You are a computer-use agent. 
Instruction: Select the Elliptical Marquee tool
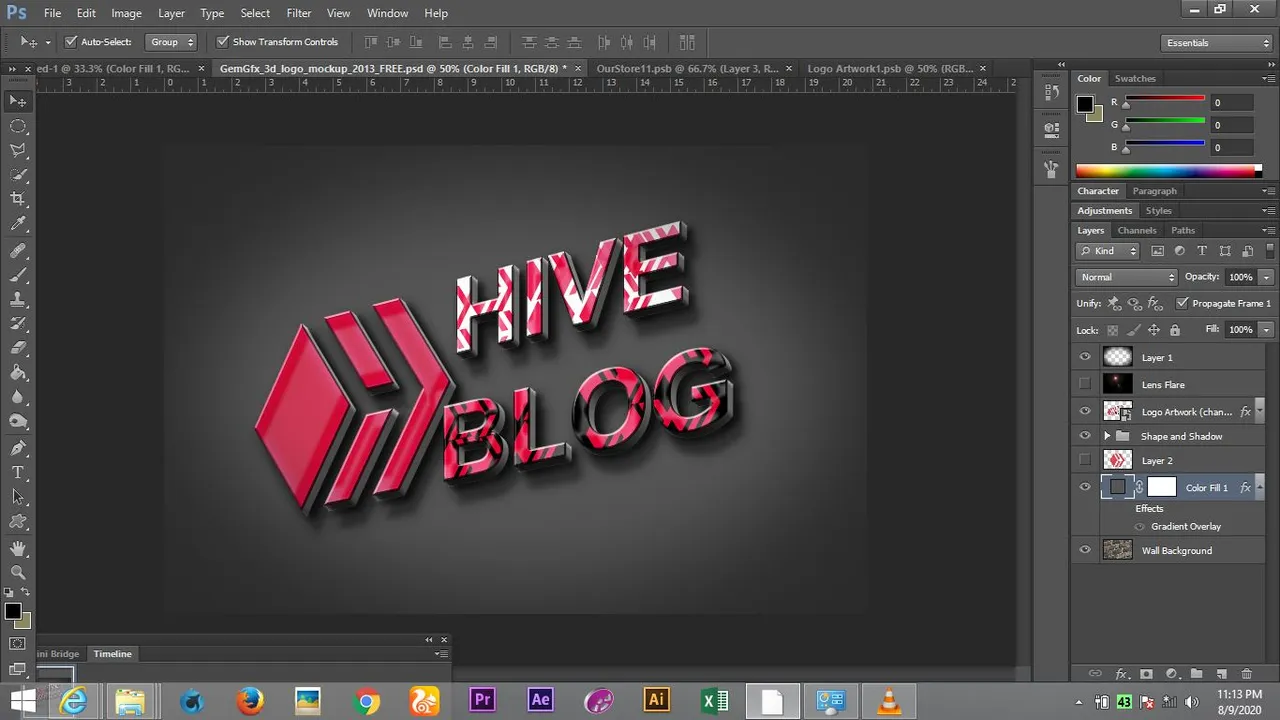pos(18,126)
